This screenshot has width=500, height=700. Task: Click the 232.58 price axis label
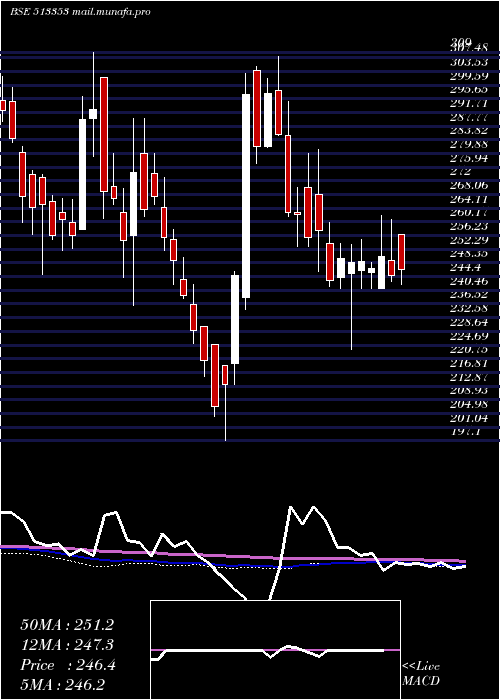[x=469, y=309]
